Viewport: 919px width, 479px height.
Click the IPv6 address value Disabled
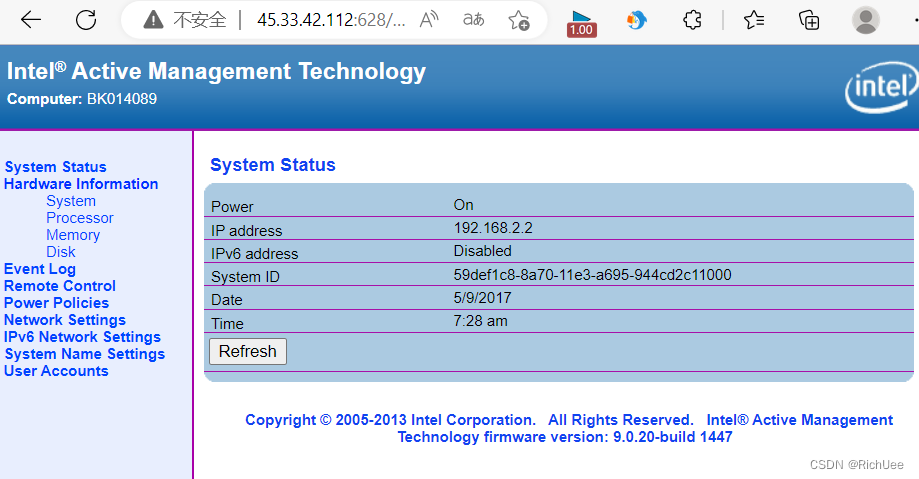click(x=482, y=251)
